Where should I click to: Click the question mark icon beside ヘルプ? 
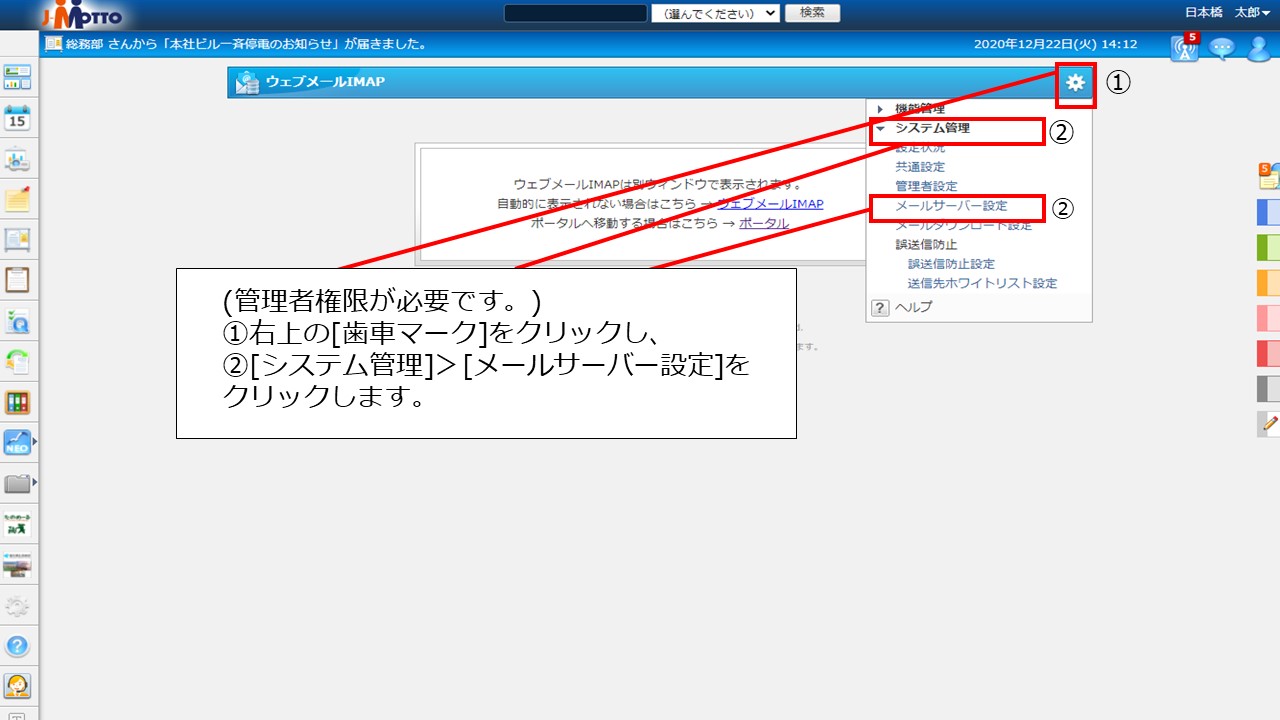(x=880, y=308)
